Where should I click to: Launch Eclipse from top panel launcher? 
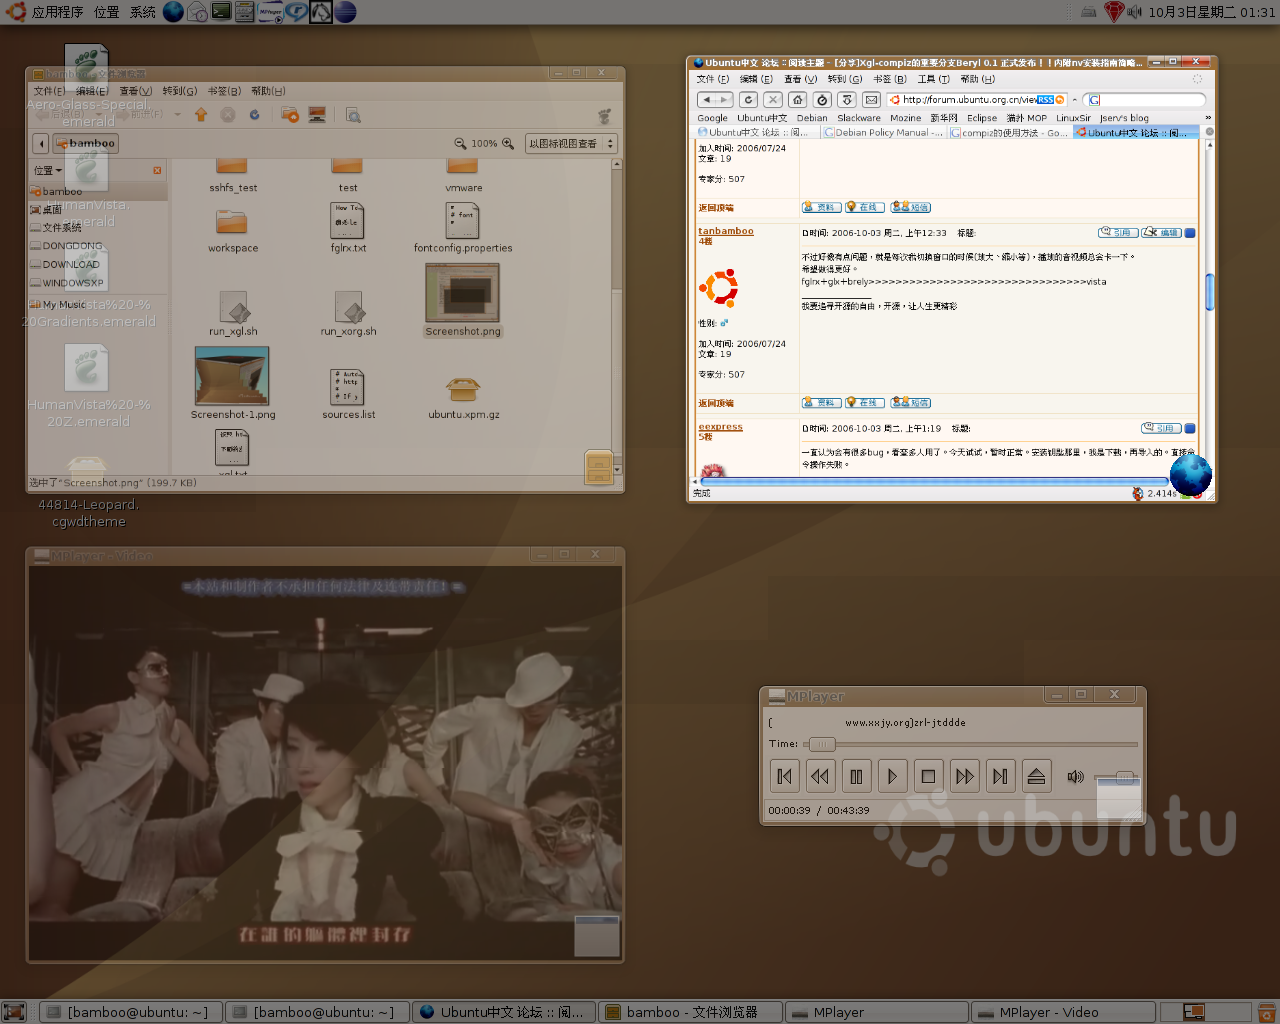pos(345,12)
